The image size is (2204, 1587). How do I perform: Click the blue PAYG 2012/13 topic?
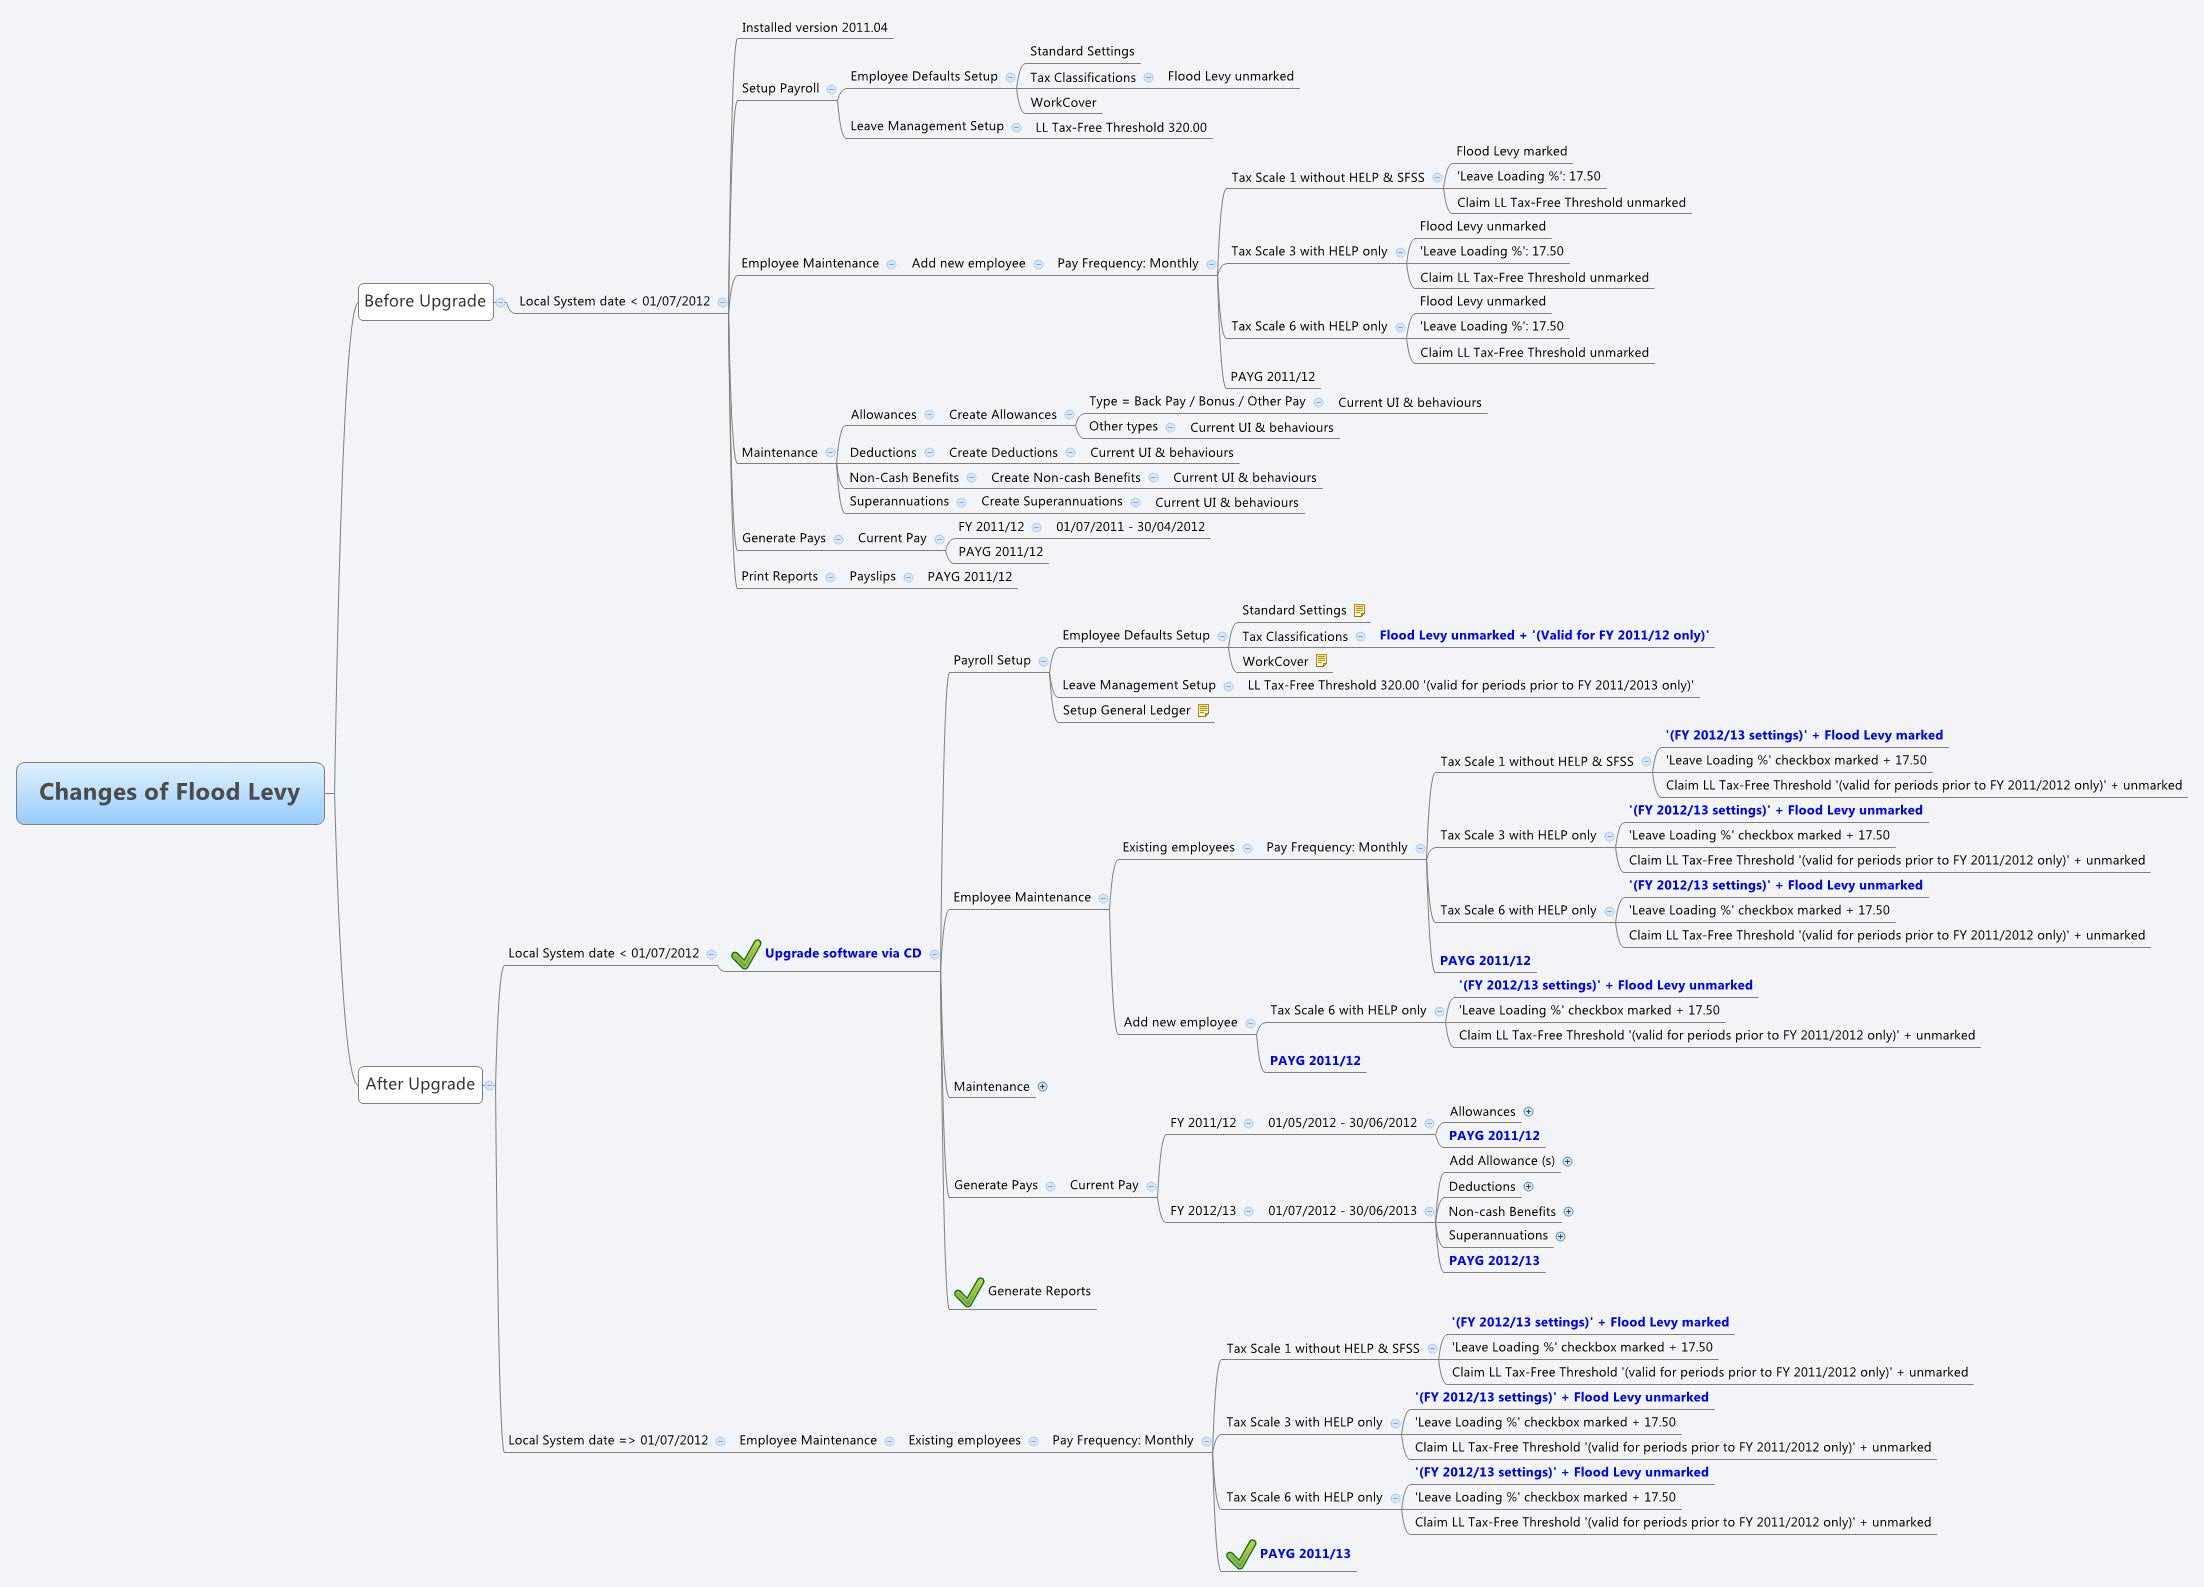coord(1493,1260)
